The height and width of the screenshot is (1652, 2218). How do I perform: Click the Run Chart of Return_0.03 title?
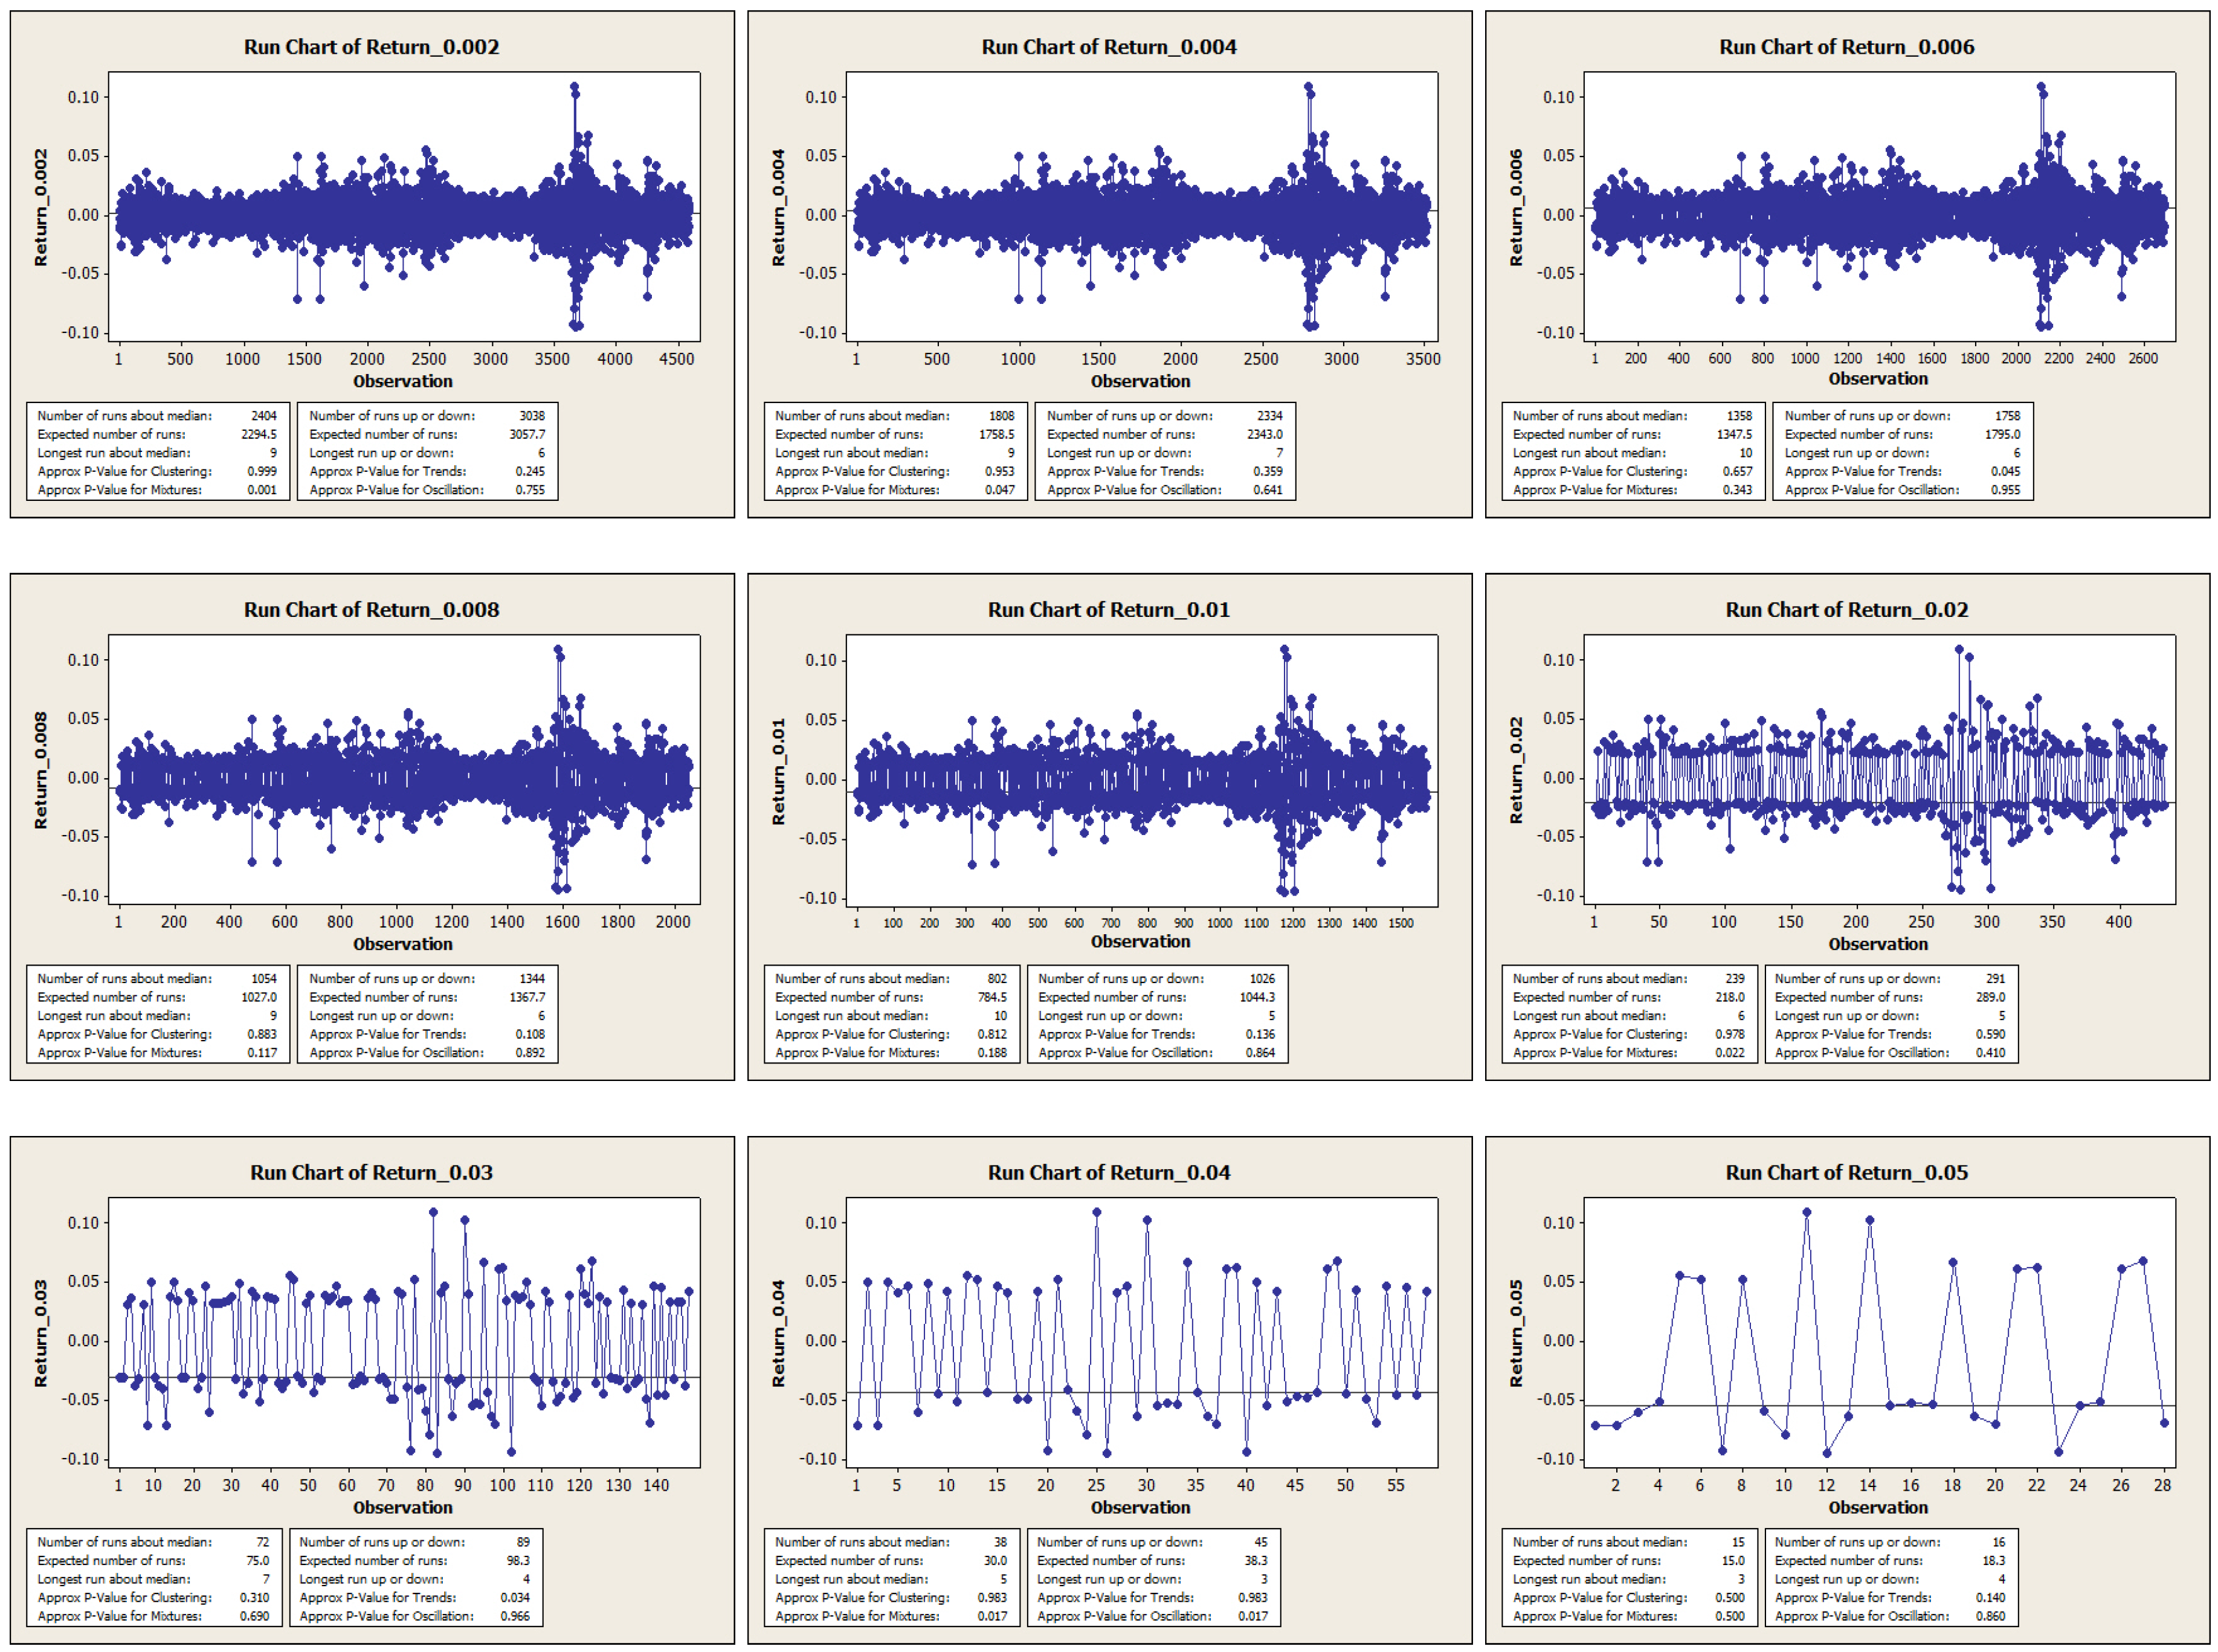(x=371, y=1173)
